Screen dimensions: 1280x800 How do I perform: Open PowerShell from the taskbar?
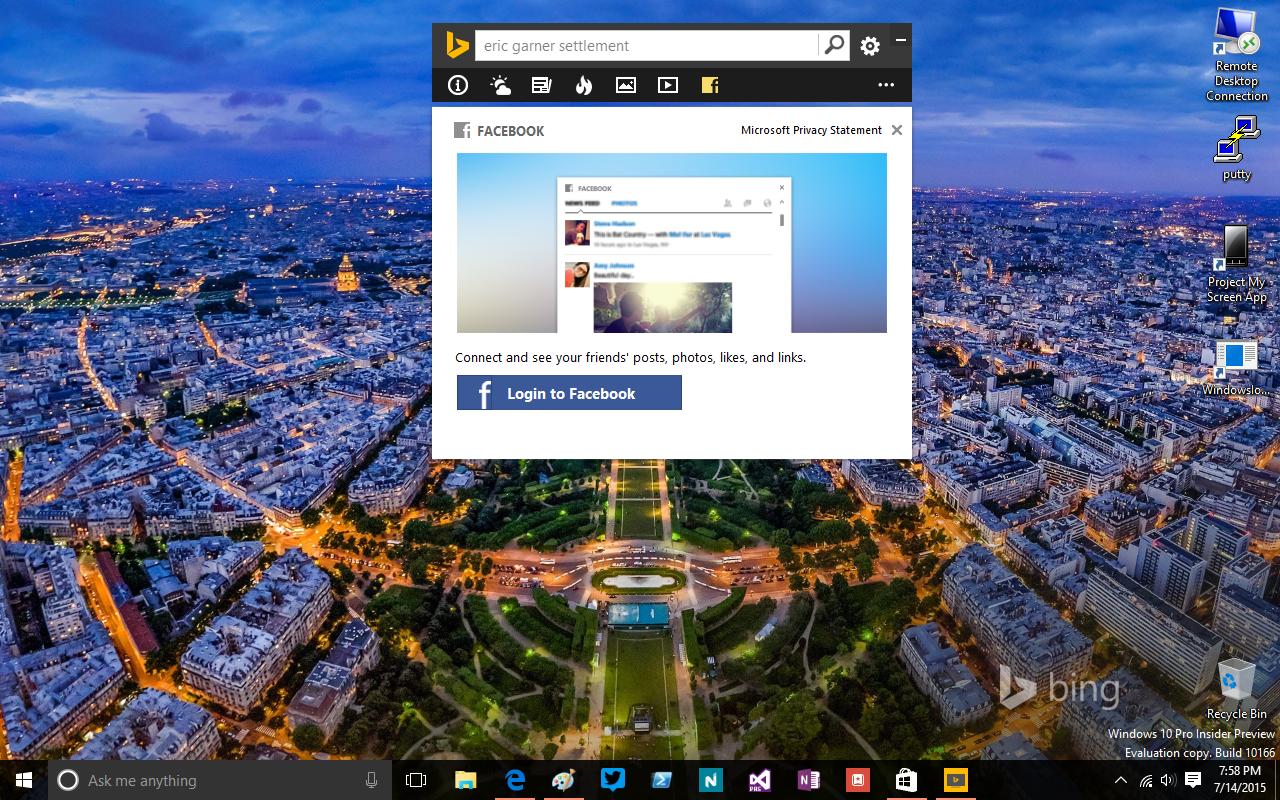pos(661,780)
